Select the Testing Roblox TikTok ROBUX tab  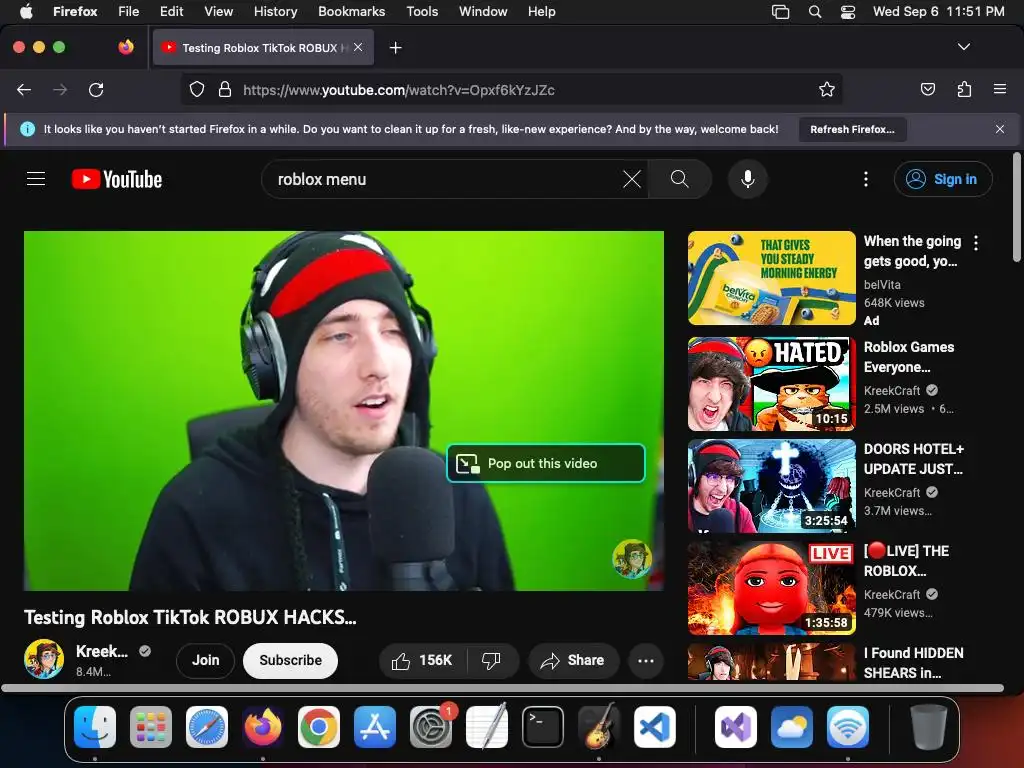(x=263, y=47)
